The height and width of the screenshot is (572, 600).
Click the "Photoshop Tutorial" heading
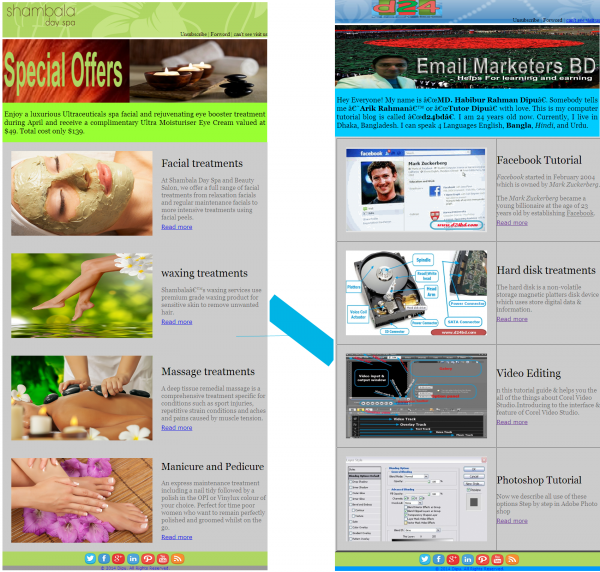click(539, 480)
